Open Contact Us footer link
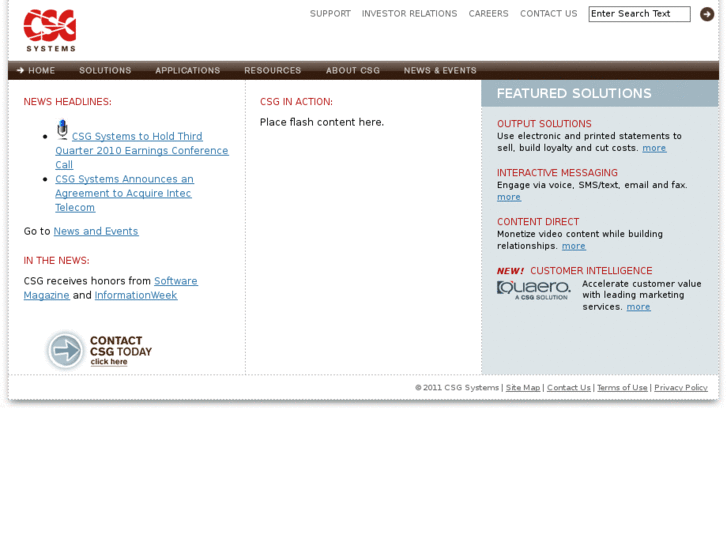This screenshot has height=545, width=727. click(569, 387)
